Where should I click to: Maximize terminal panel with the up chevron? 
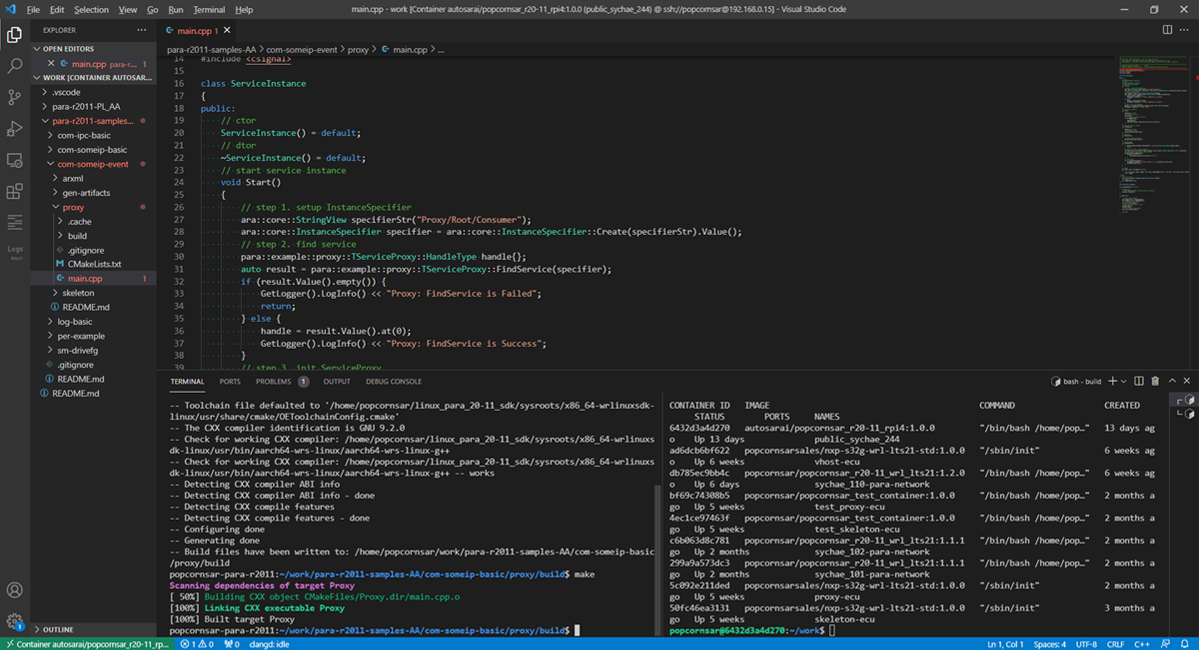coord(1171,381)
